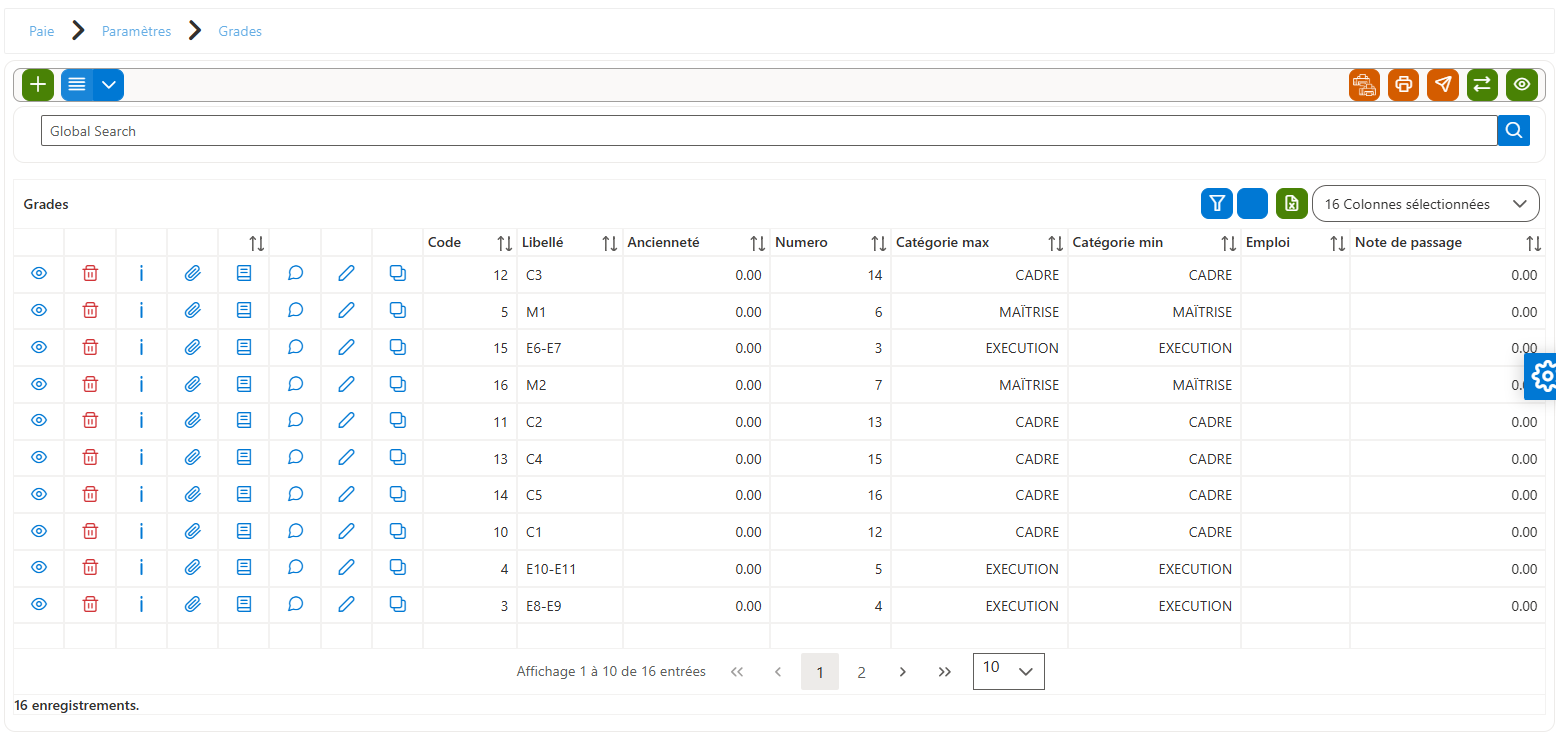Go to Paramètres in breadcrumb

(136, 31)
